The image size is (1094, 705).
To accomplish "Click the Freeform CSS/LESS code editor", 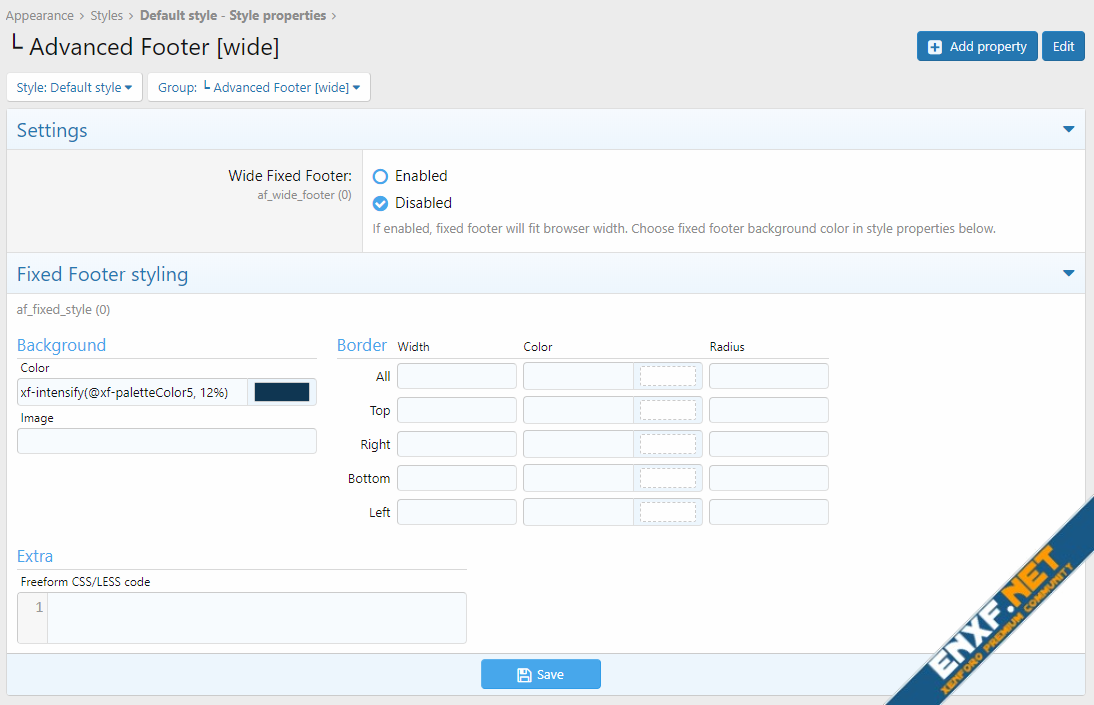I will [x=257, y=618].
